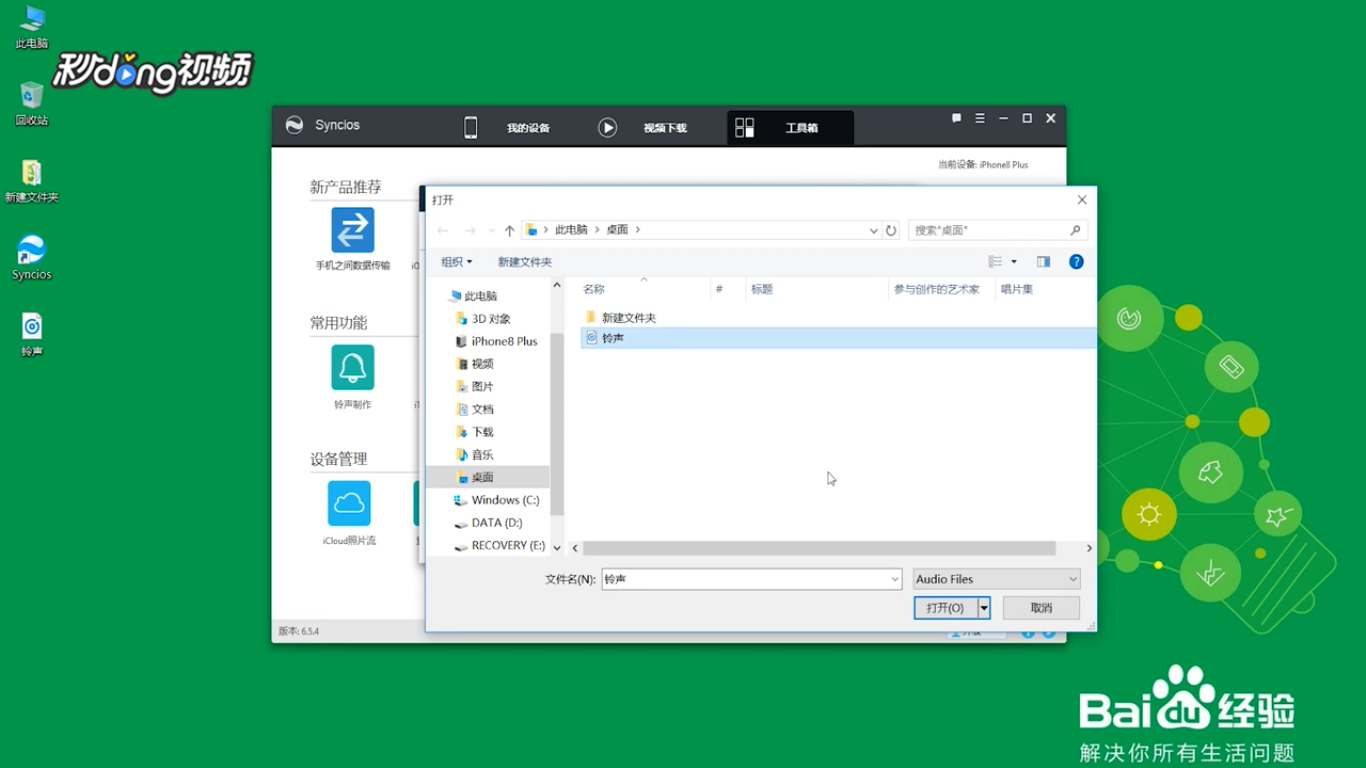Click the 打开(O) button

[x=945, y=608]
